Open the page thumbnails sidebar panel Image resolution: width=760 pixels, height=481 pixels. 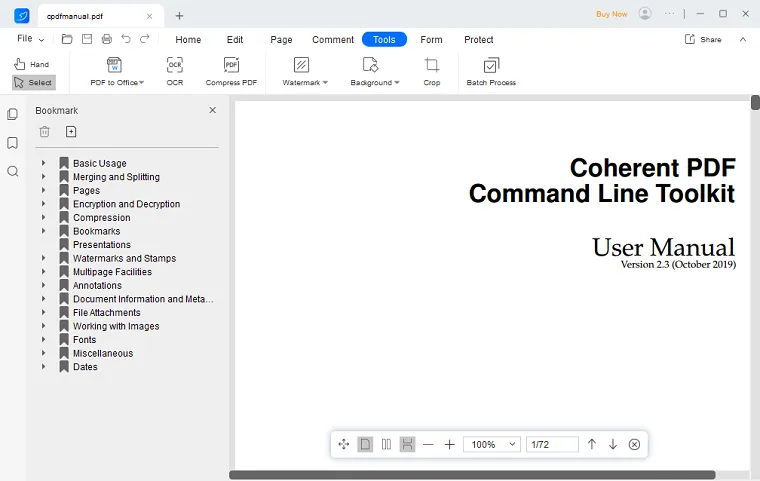coord(13,114)
